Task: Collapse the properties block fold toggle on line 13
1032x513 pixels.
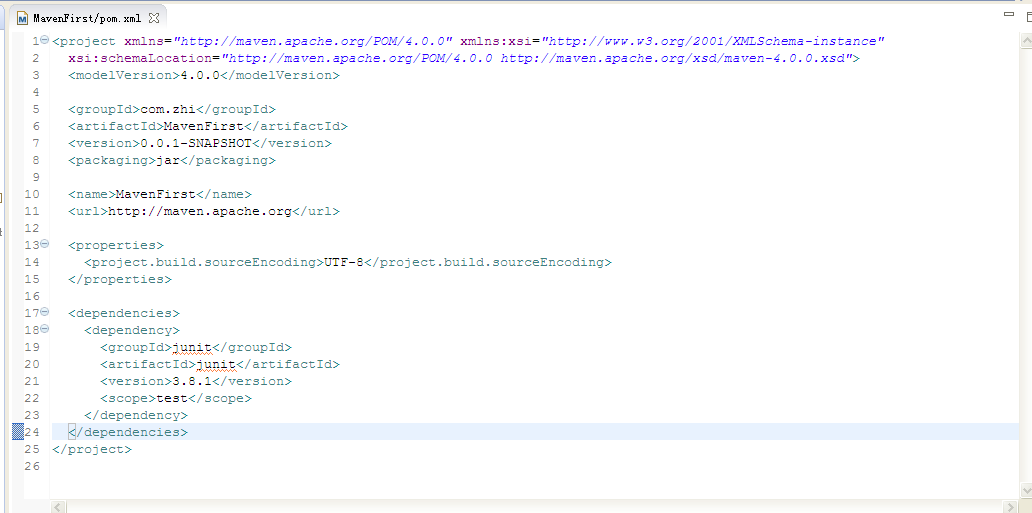Action: click(x=45, y=244)
